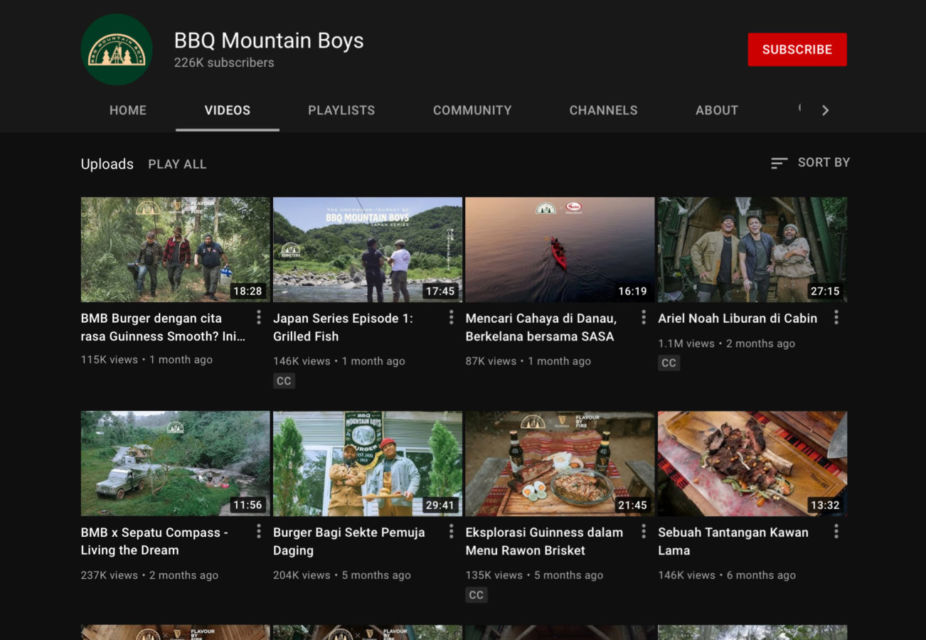The height and width of the screenshot is (640, 926).
Task: Open options menu for Burger Bagi Sekte video
Action: pyautogui.click(x=451, y=532)
